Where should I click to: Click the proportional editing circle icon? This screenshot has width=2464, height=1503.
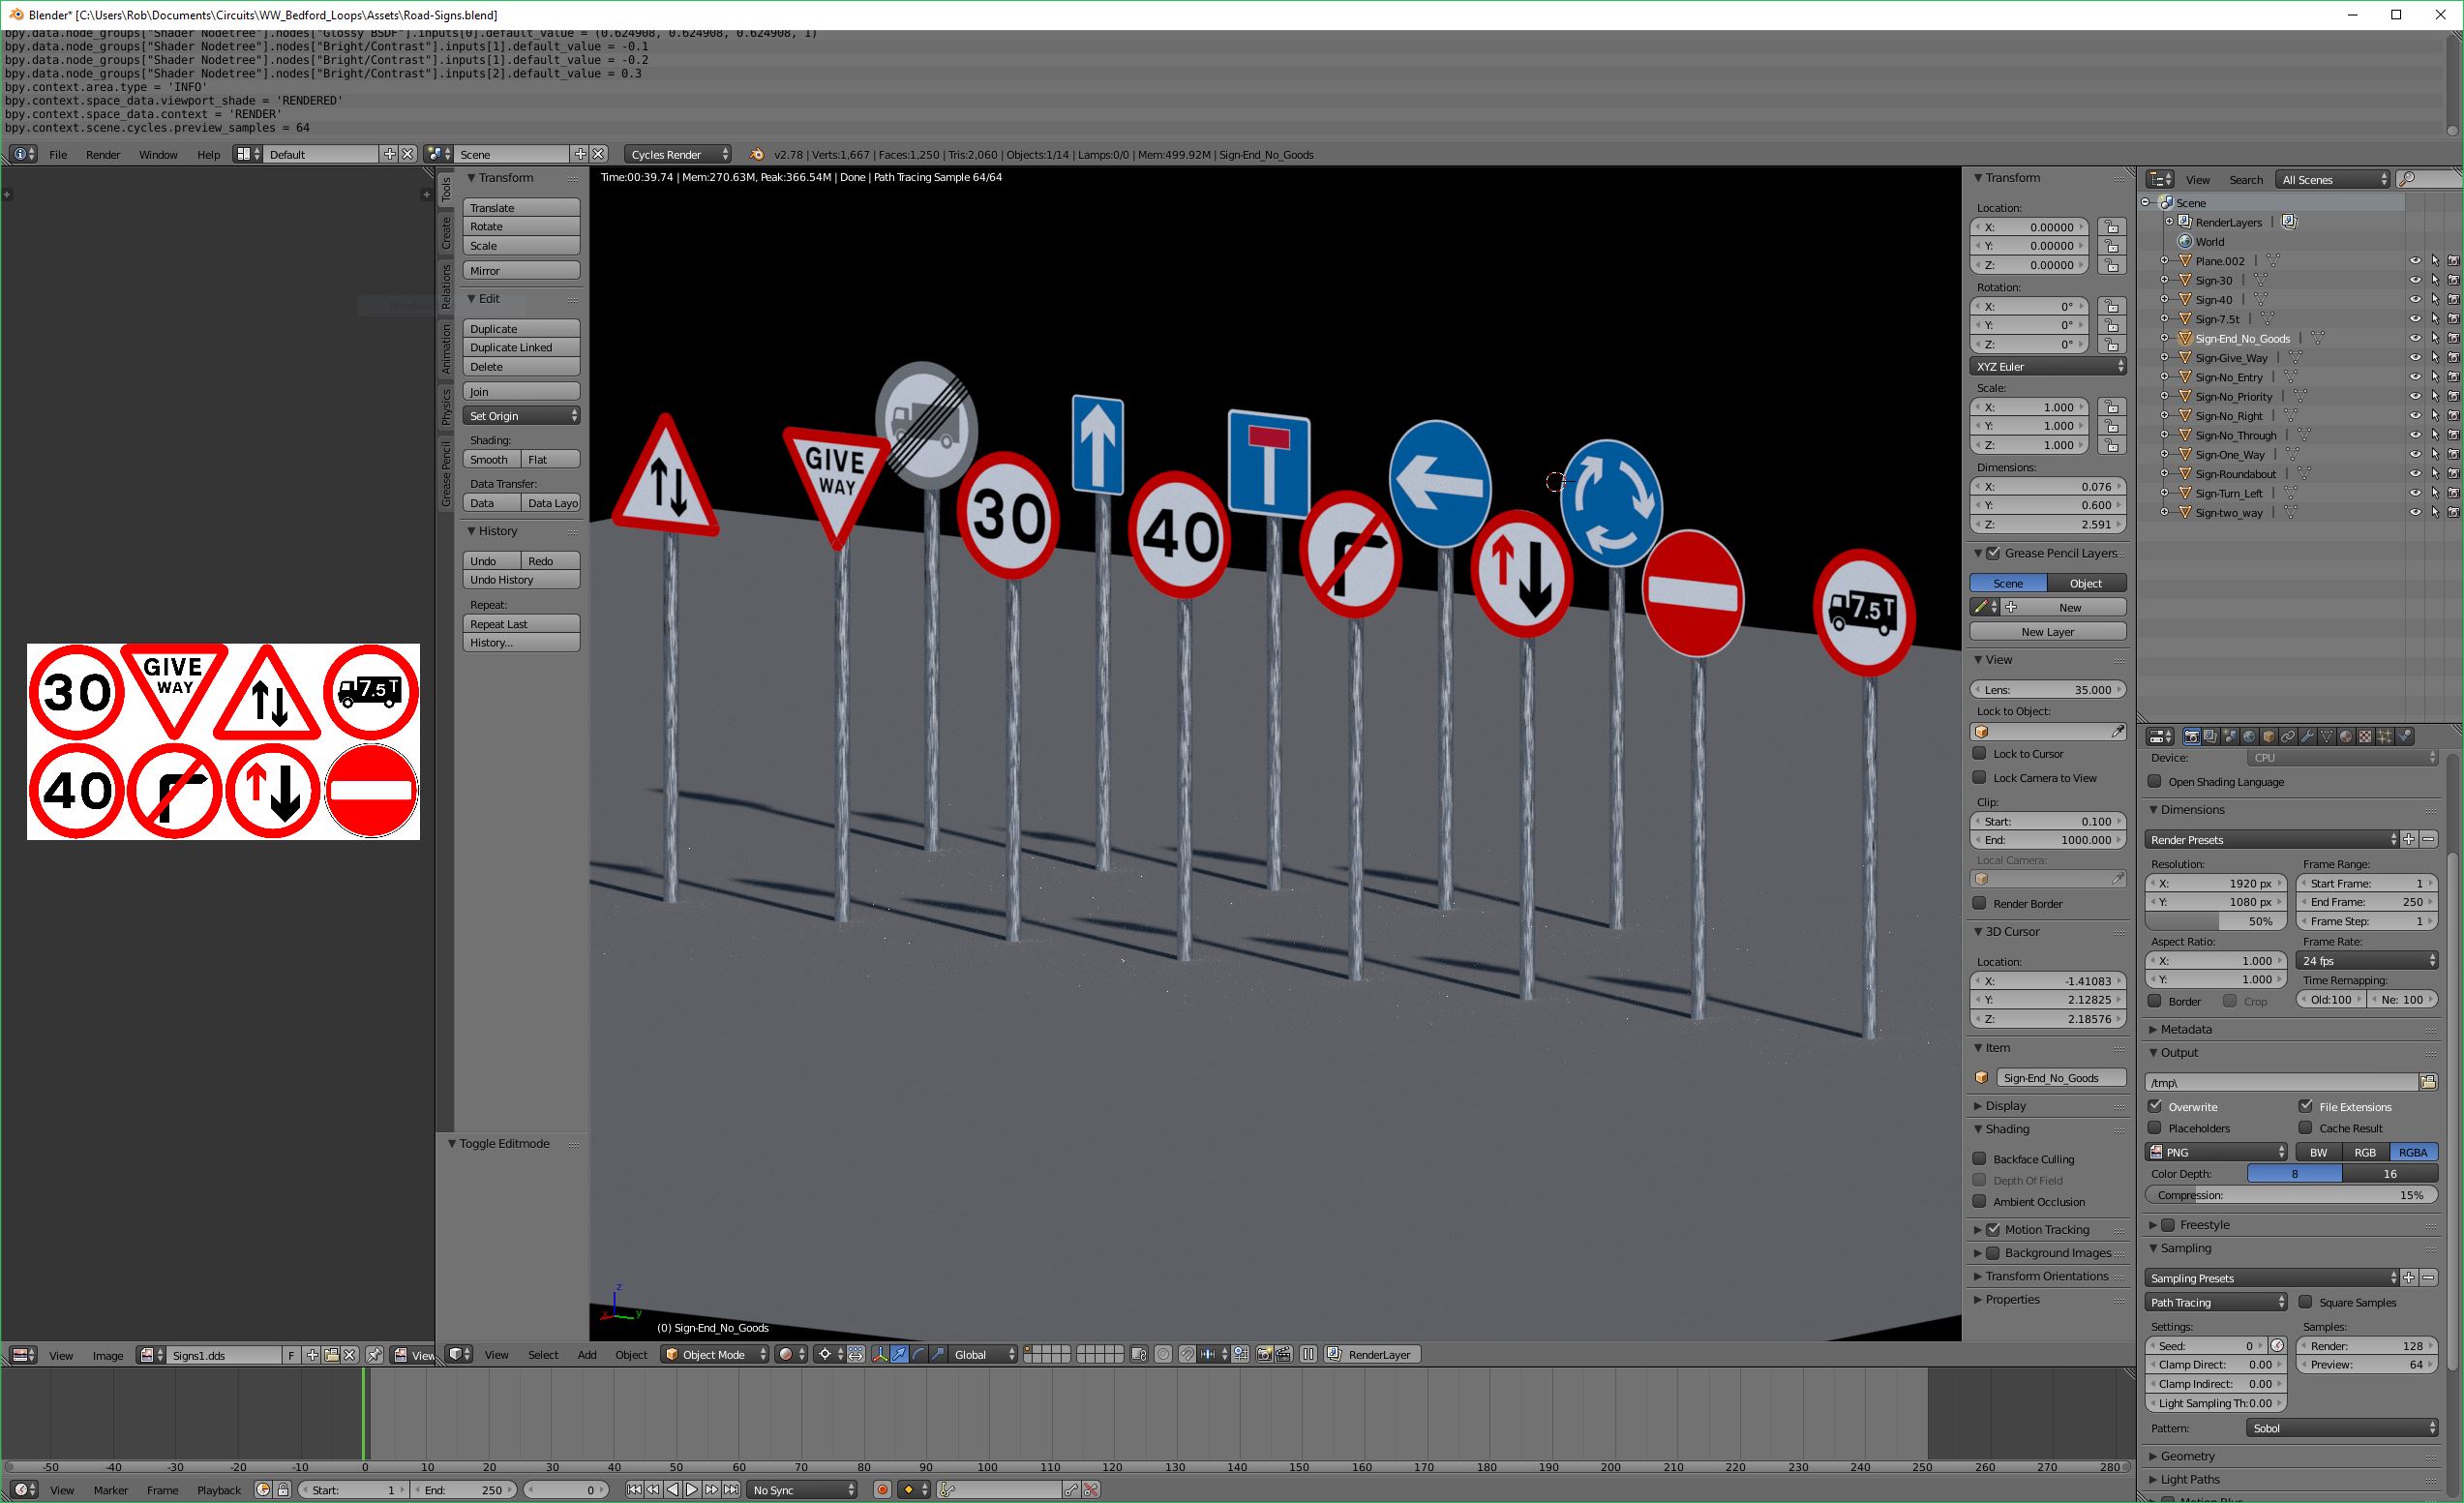[1163, 1355]
